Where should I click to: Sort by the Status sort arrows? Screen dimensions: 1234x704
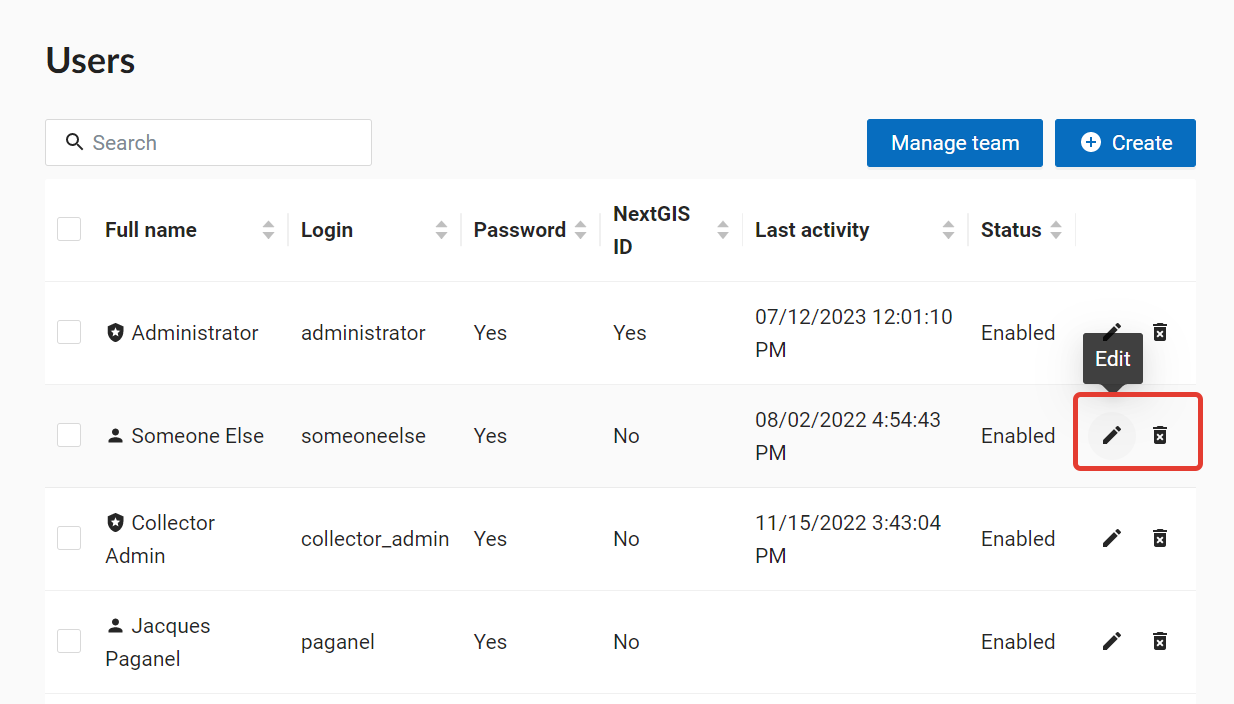[x=1055, y=230]
